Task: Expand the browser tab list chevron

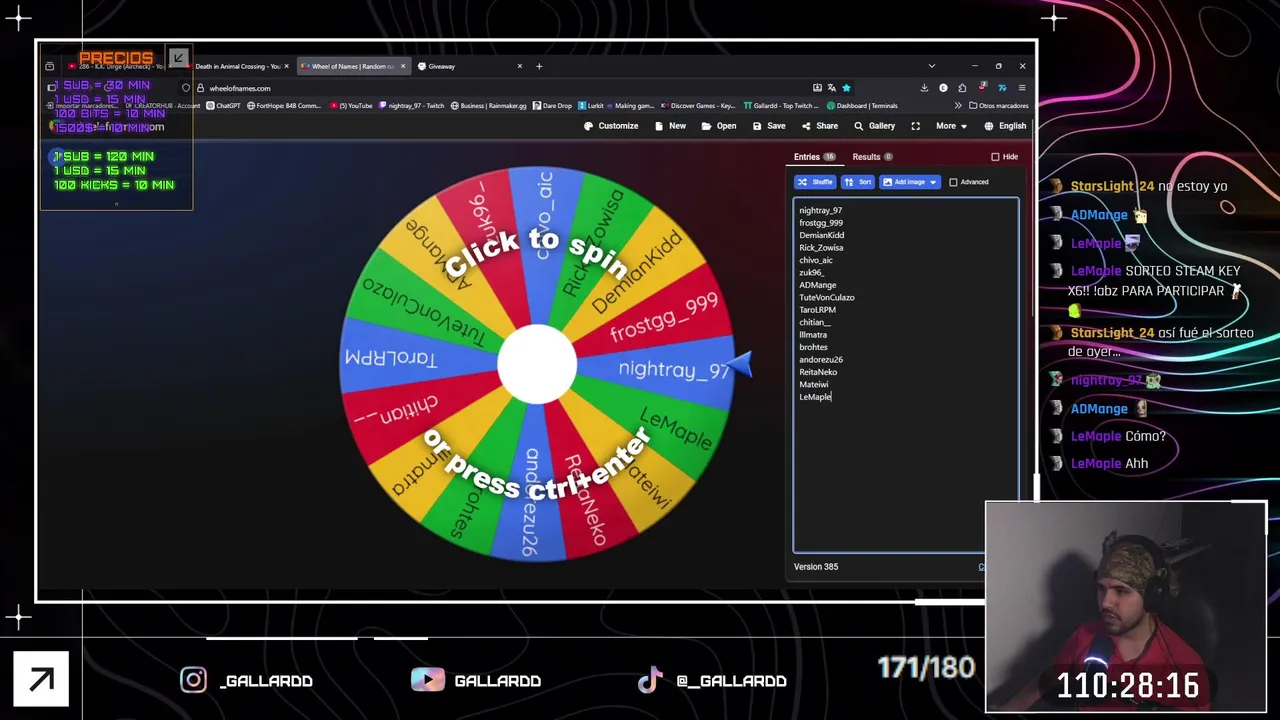Action: click(x=932, y=66)
